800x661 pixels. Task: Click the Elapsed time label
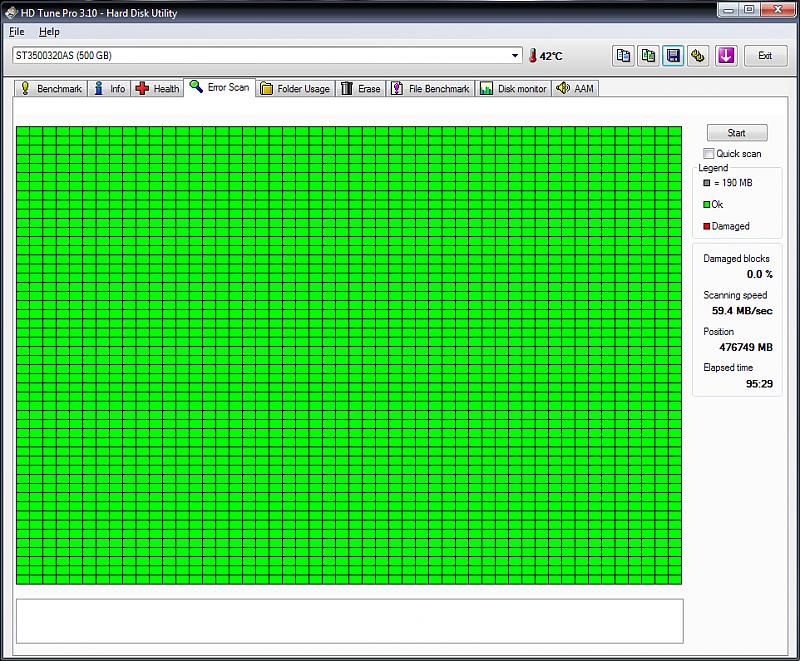pos(728,367)
